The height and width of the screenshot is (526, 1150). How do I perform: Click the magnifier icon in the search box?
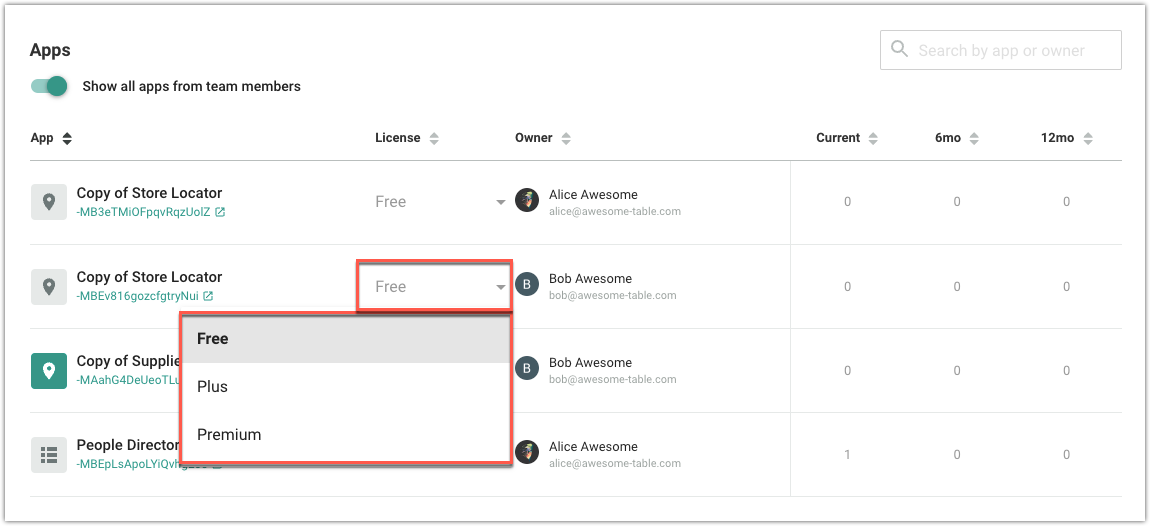[x=900, y=49]
